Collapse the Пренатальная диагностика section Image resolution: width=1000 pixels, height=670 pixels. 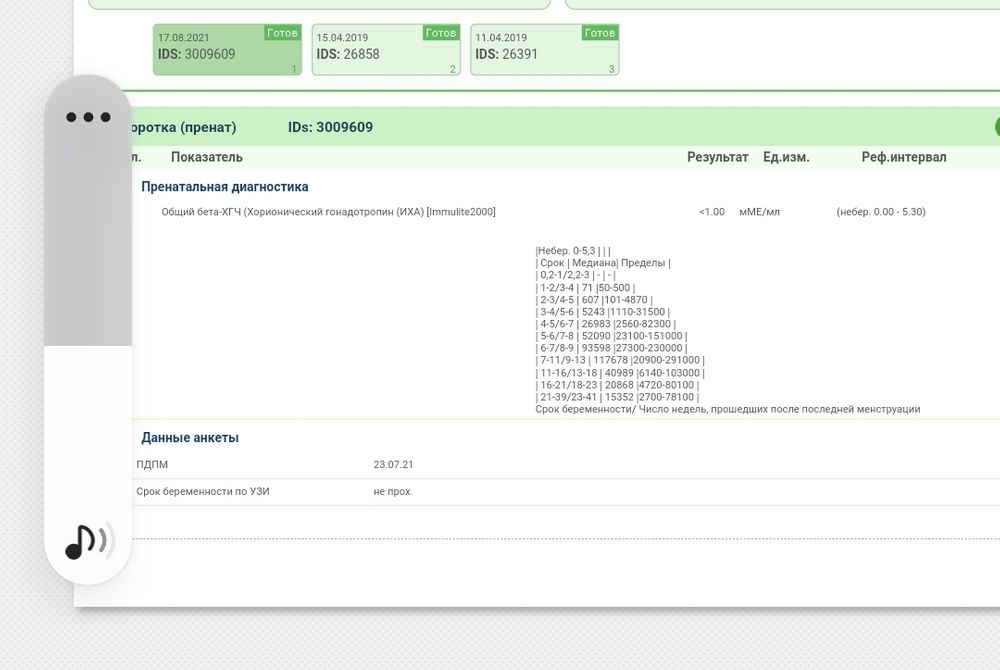(225, 187)
